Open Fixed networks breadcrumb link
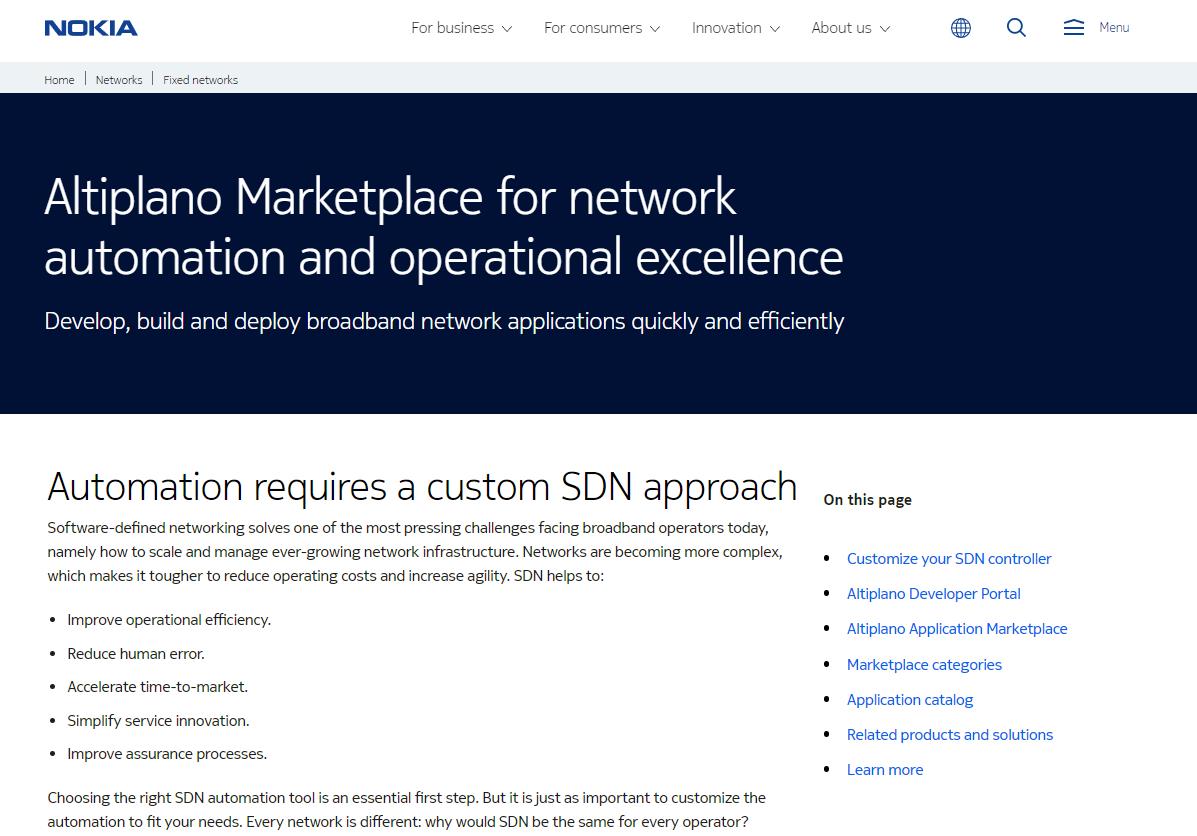 (200, 80)
